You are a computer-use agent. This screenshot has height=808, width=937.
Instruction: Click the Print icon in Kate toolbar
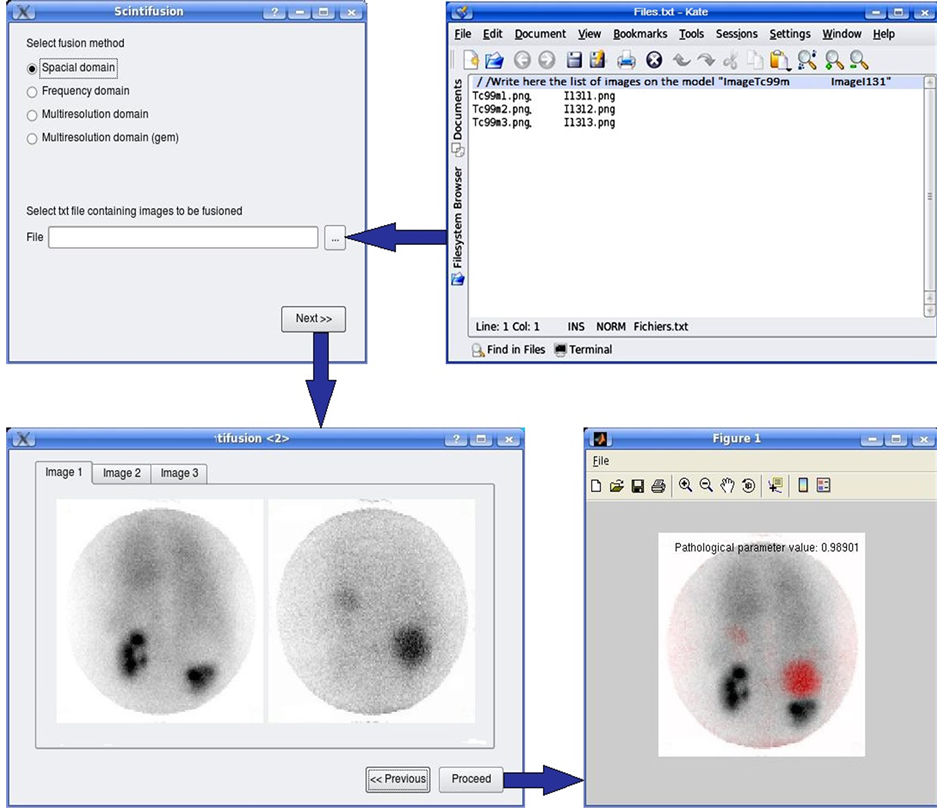[626, 60]
